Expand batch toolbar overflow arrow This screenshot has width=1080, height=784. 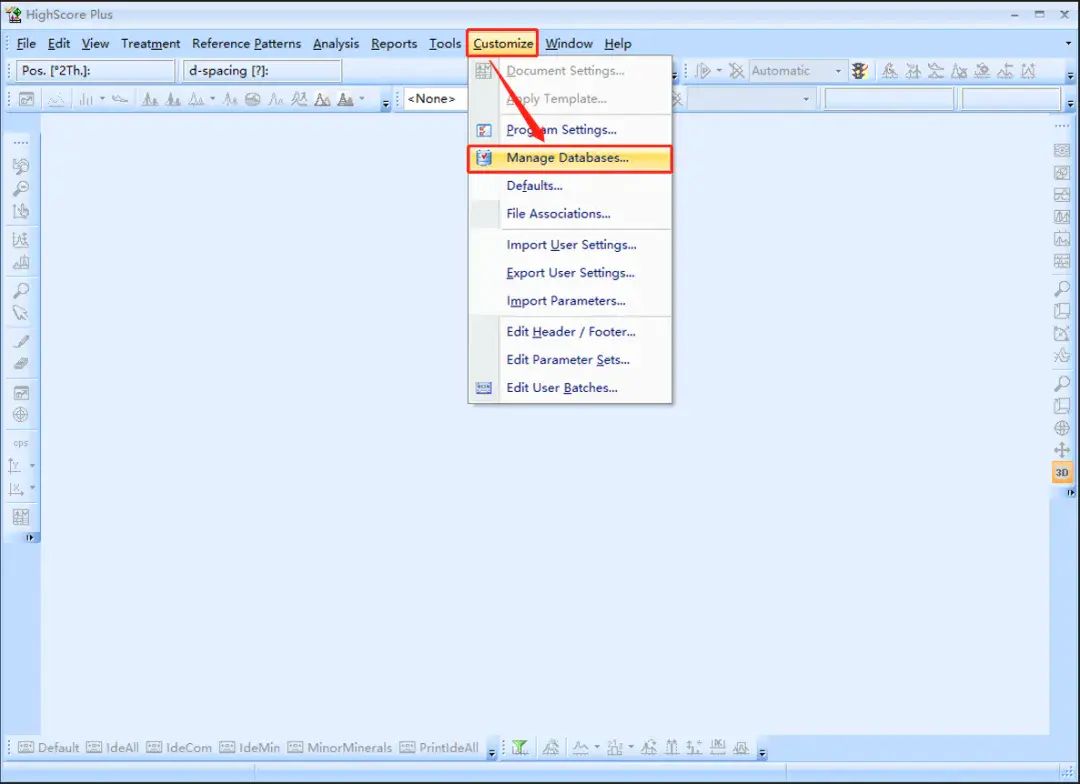tap(492, 752)
